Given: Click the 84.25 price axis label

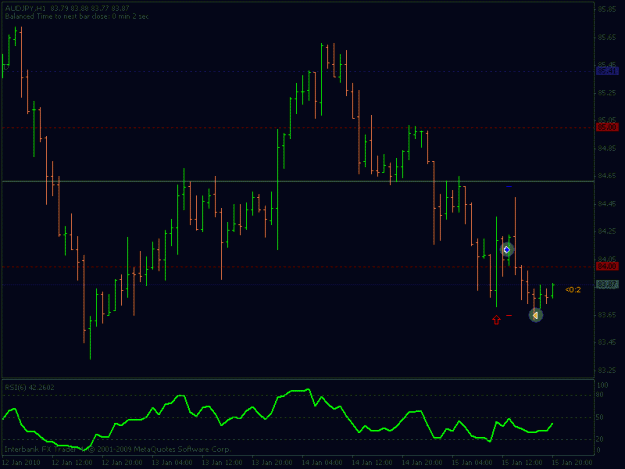Looking at the screenshot, I should [607, 231].
